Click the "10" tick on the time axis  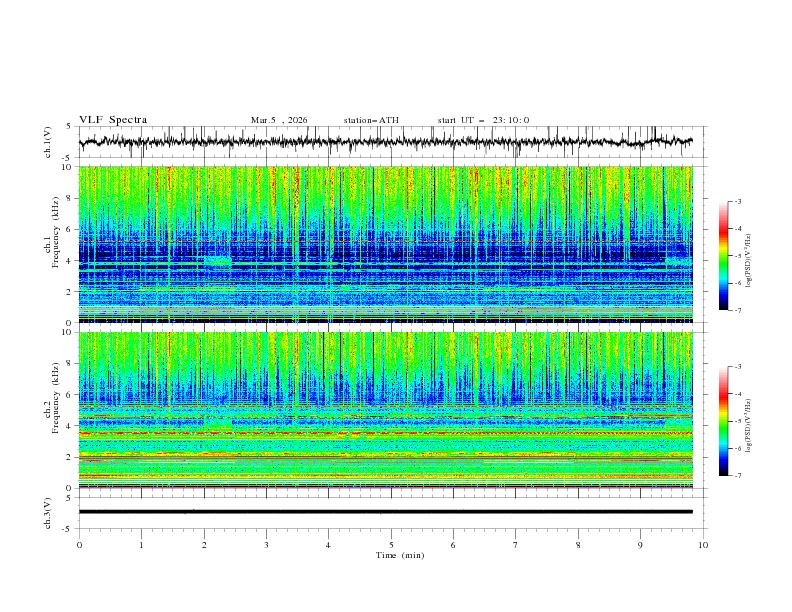click(x=703, y=545)
